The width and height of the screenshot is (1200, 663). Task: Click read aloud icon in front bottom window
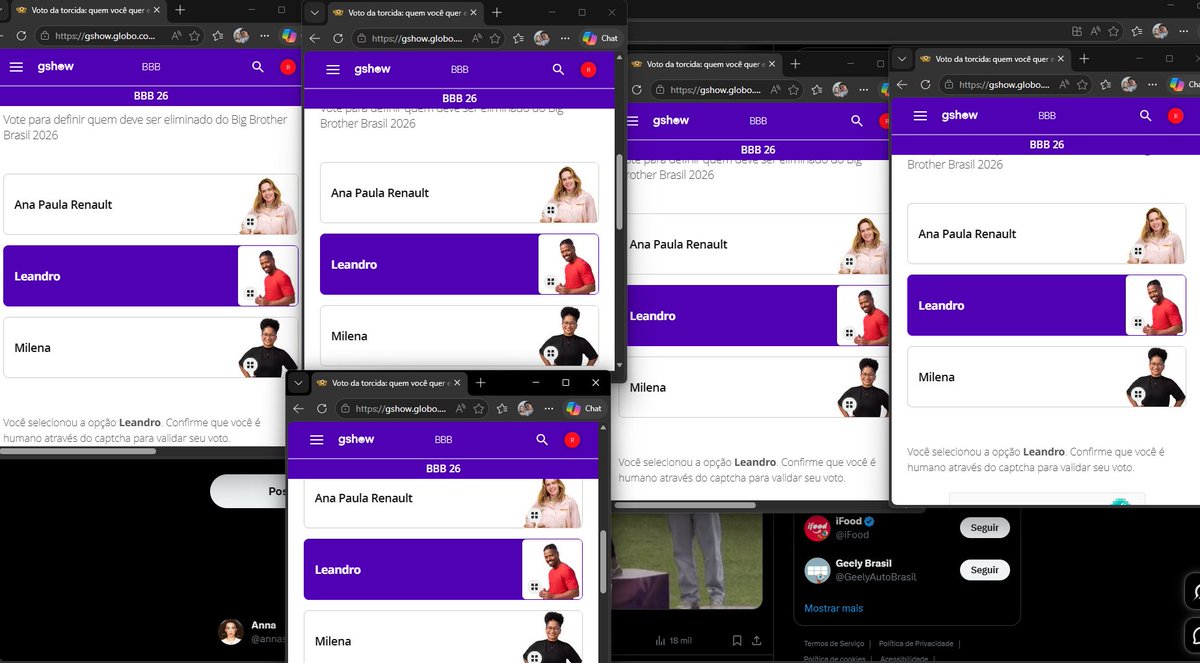tap(460, 408)
